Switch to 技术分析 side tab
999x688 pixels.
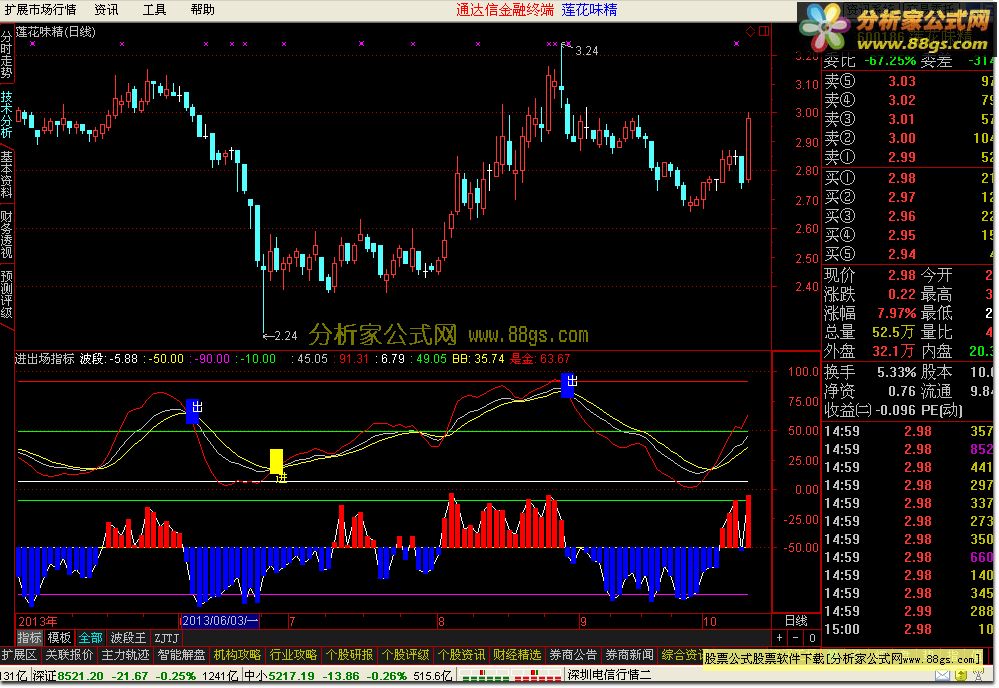pos(6,114)
